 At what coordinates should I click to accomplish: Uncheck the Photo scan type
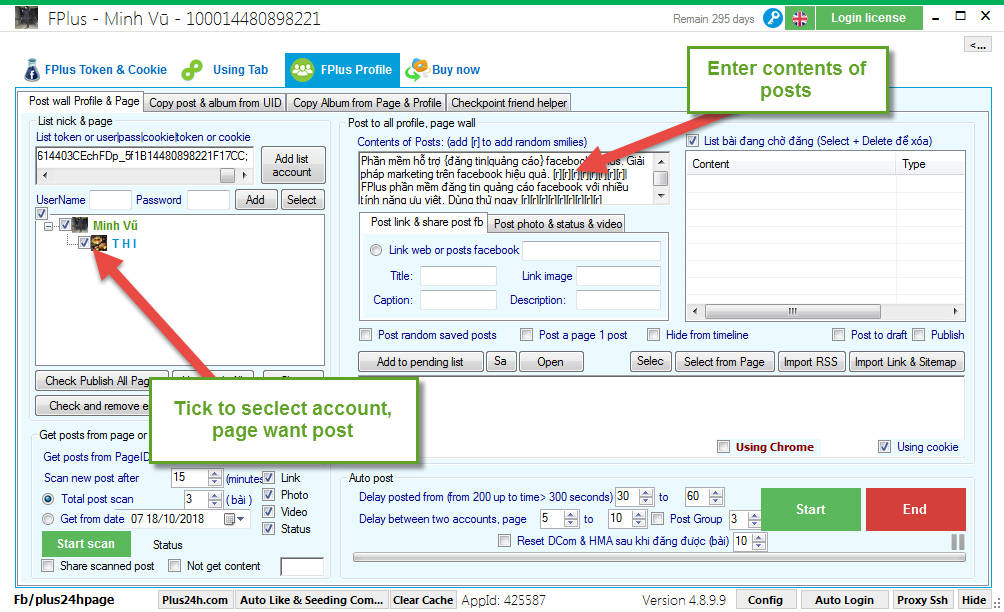[269, 495]
